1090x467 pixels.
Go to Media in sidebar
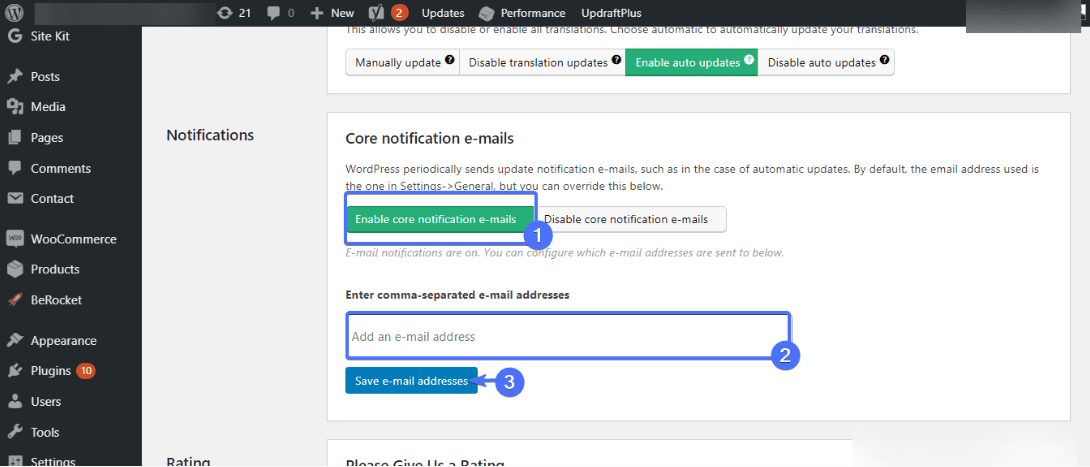[48, 107]
